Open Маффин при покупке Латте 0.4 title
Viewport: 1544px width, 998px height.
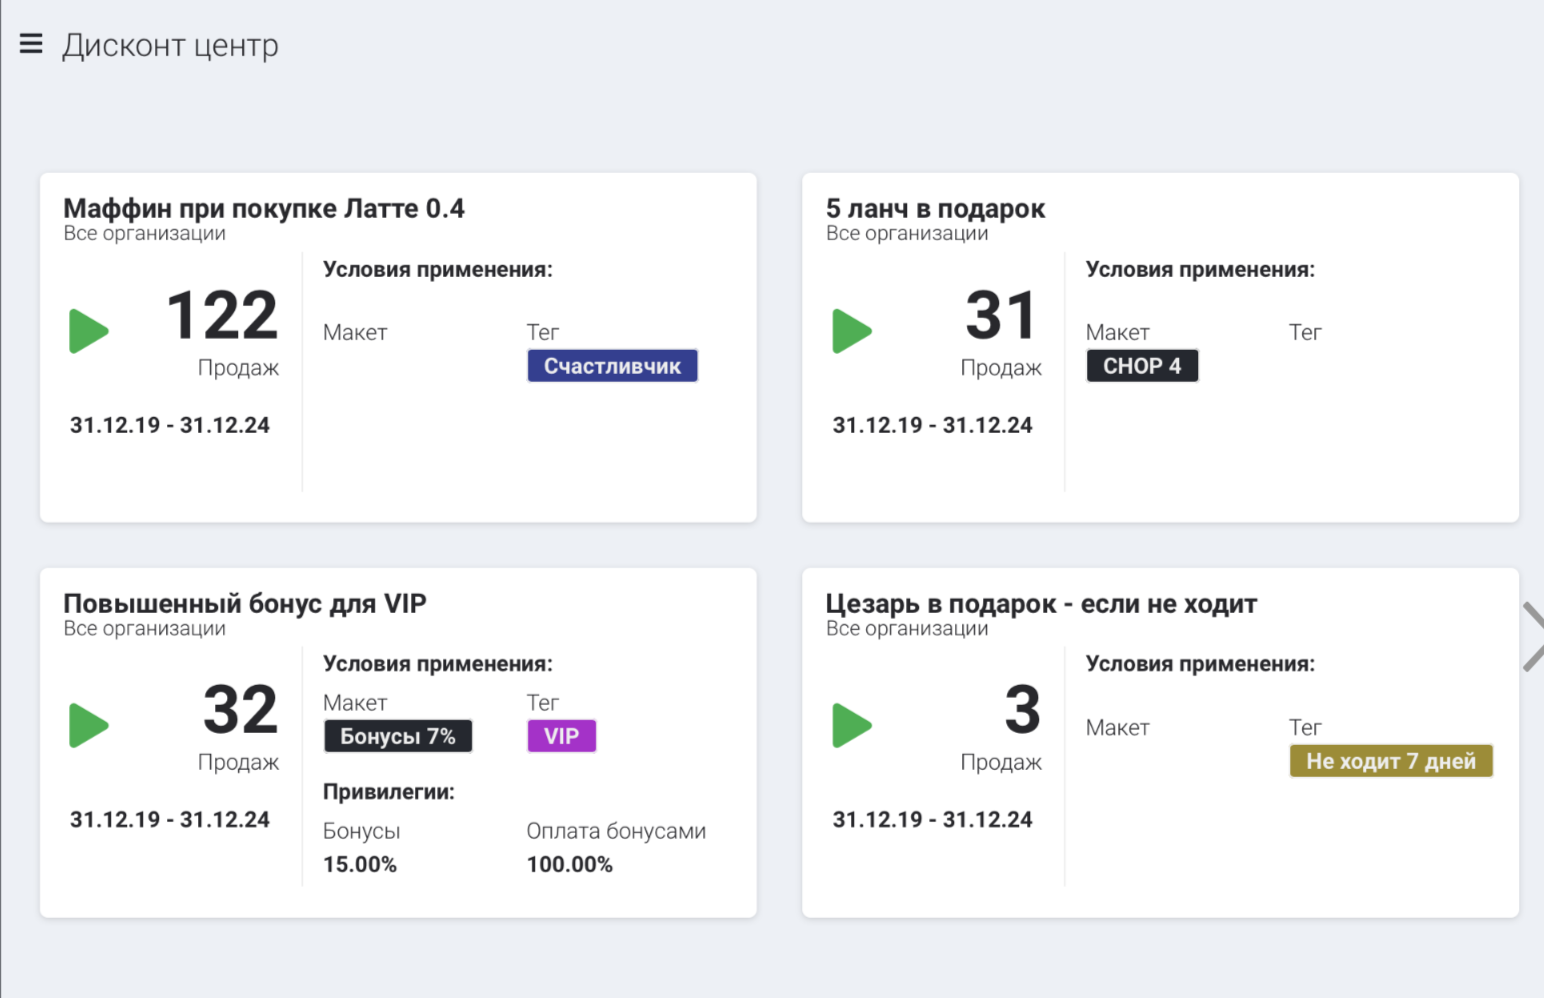264,208
